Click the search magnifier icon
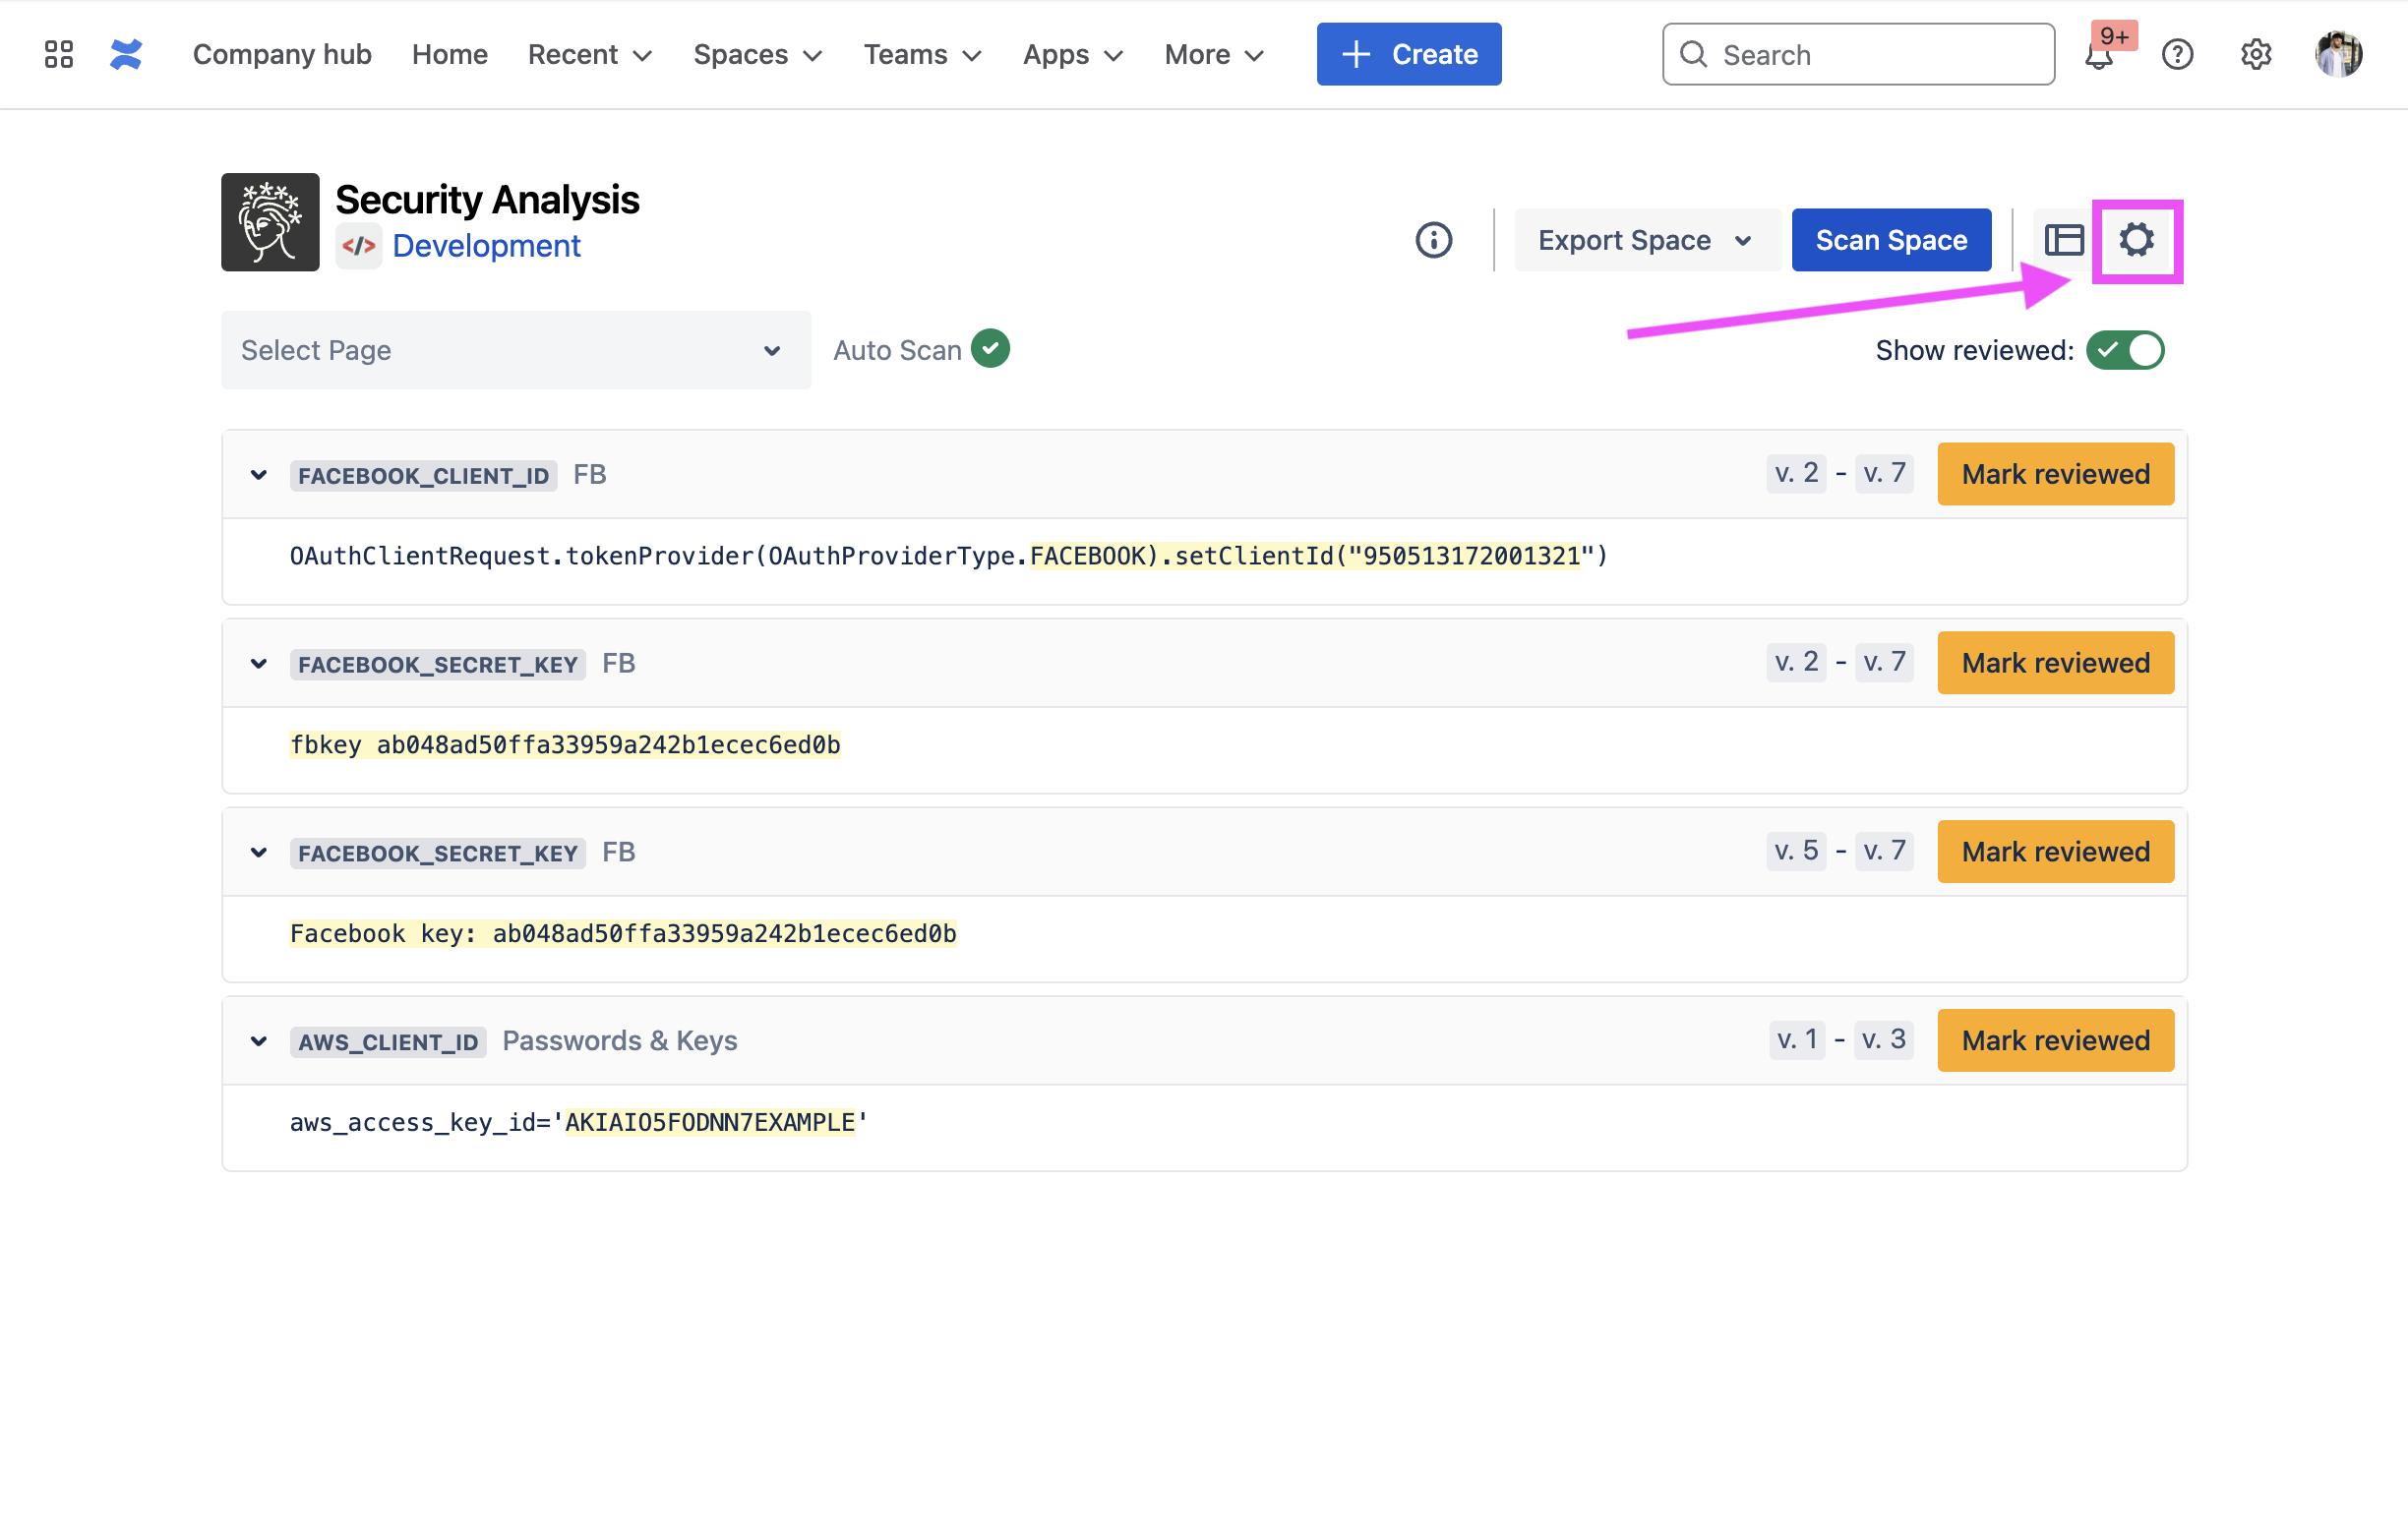The image size is (2408, 1536). (1693, 54)
